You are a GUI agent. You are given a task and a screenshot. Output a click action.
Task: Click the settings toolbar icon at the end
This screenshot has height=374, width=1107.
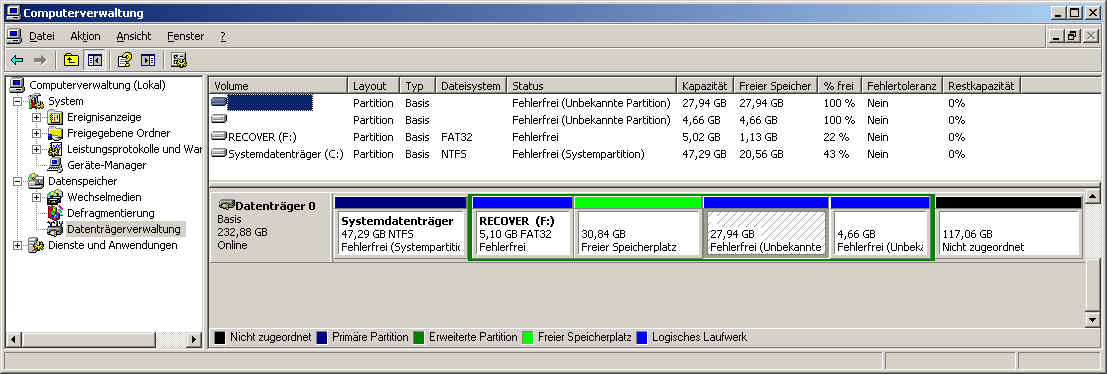[179, 61]
